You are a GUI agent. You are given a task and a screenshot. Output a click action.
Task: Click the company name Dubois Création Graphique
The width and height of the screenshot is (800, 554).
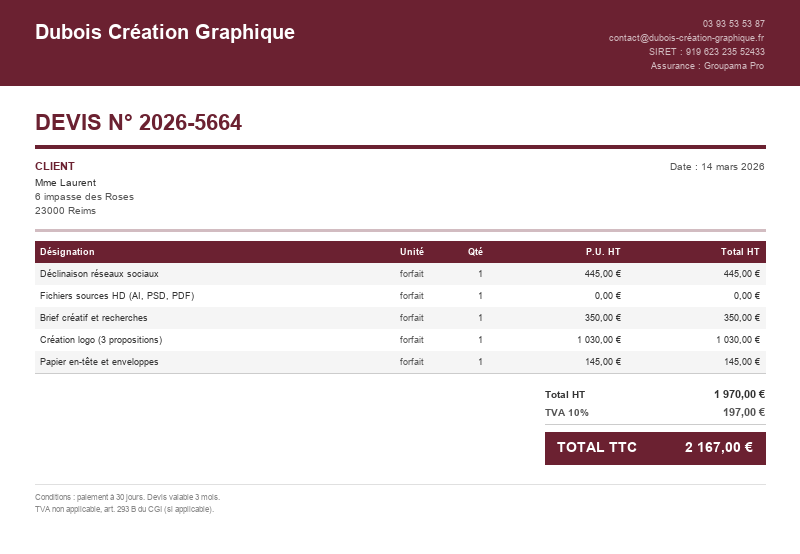point(165,32)
